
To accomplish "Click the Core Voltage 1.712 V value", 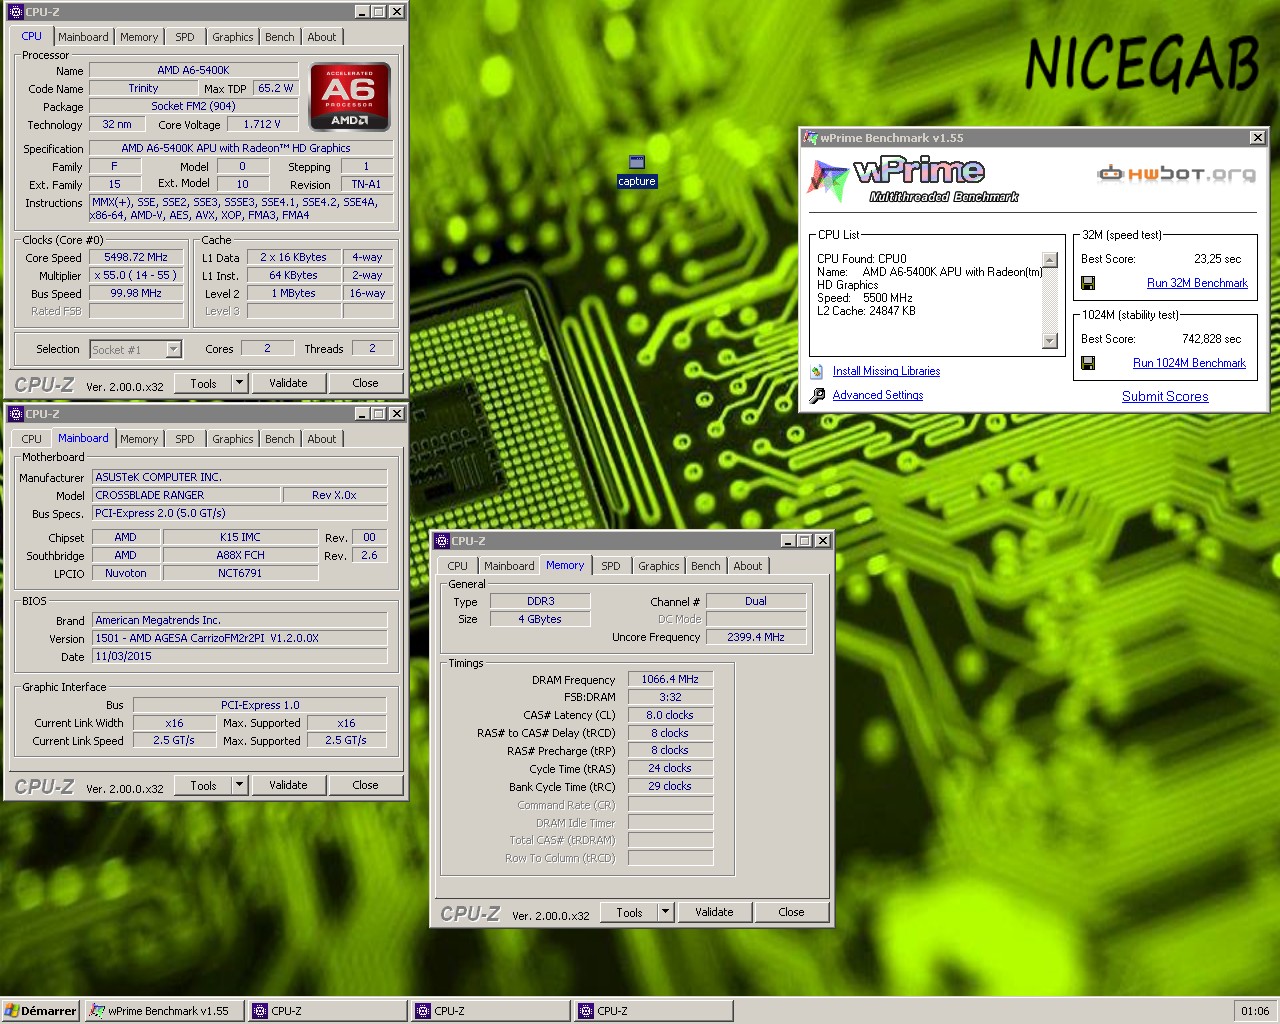I will (x=262, y=124).
